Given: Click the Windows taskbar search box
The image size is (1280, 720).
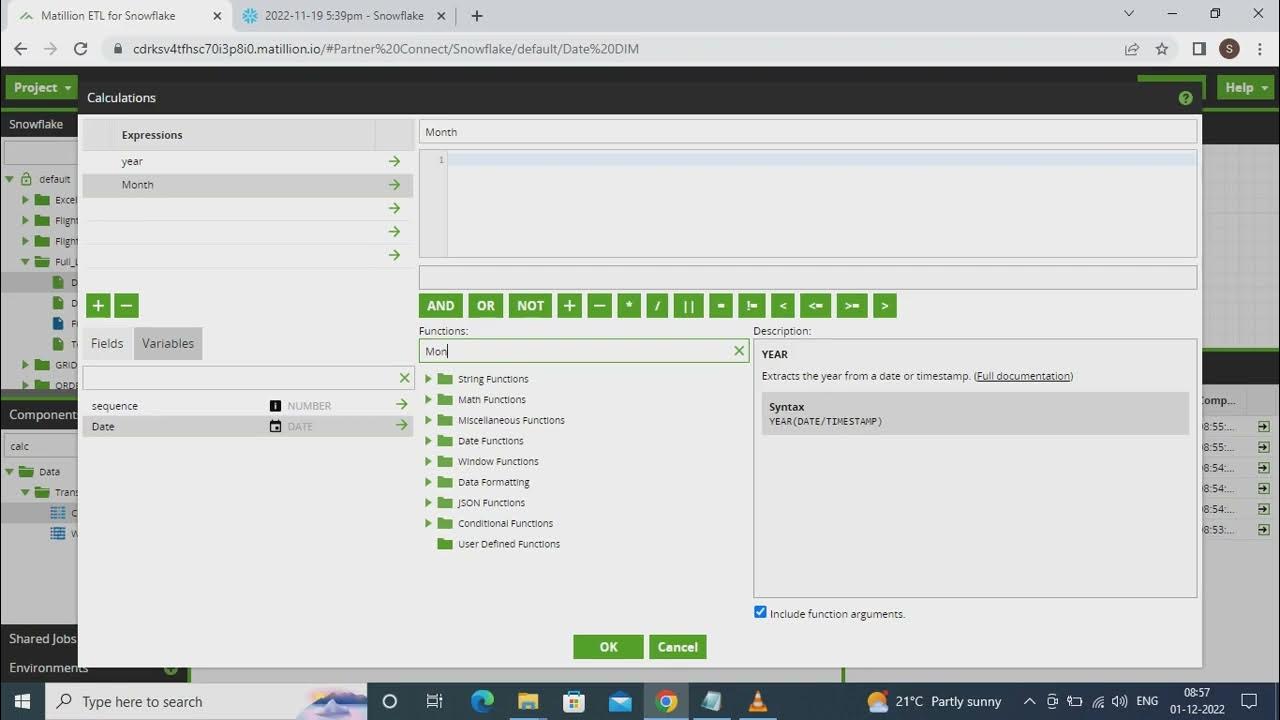Looking at the screenshot, I should tap(208, 701).
